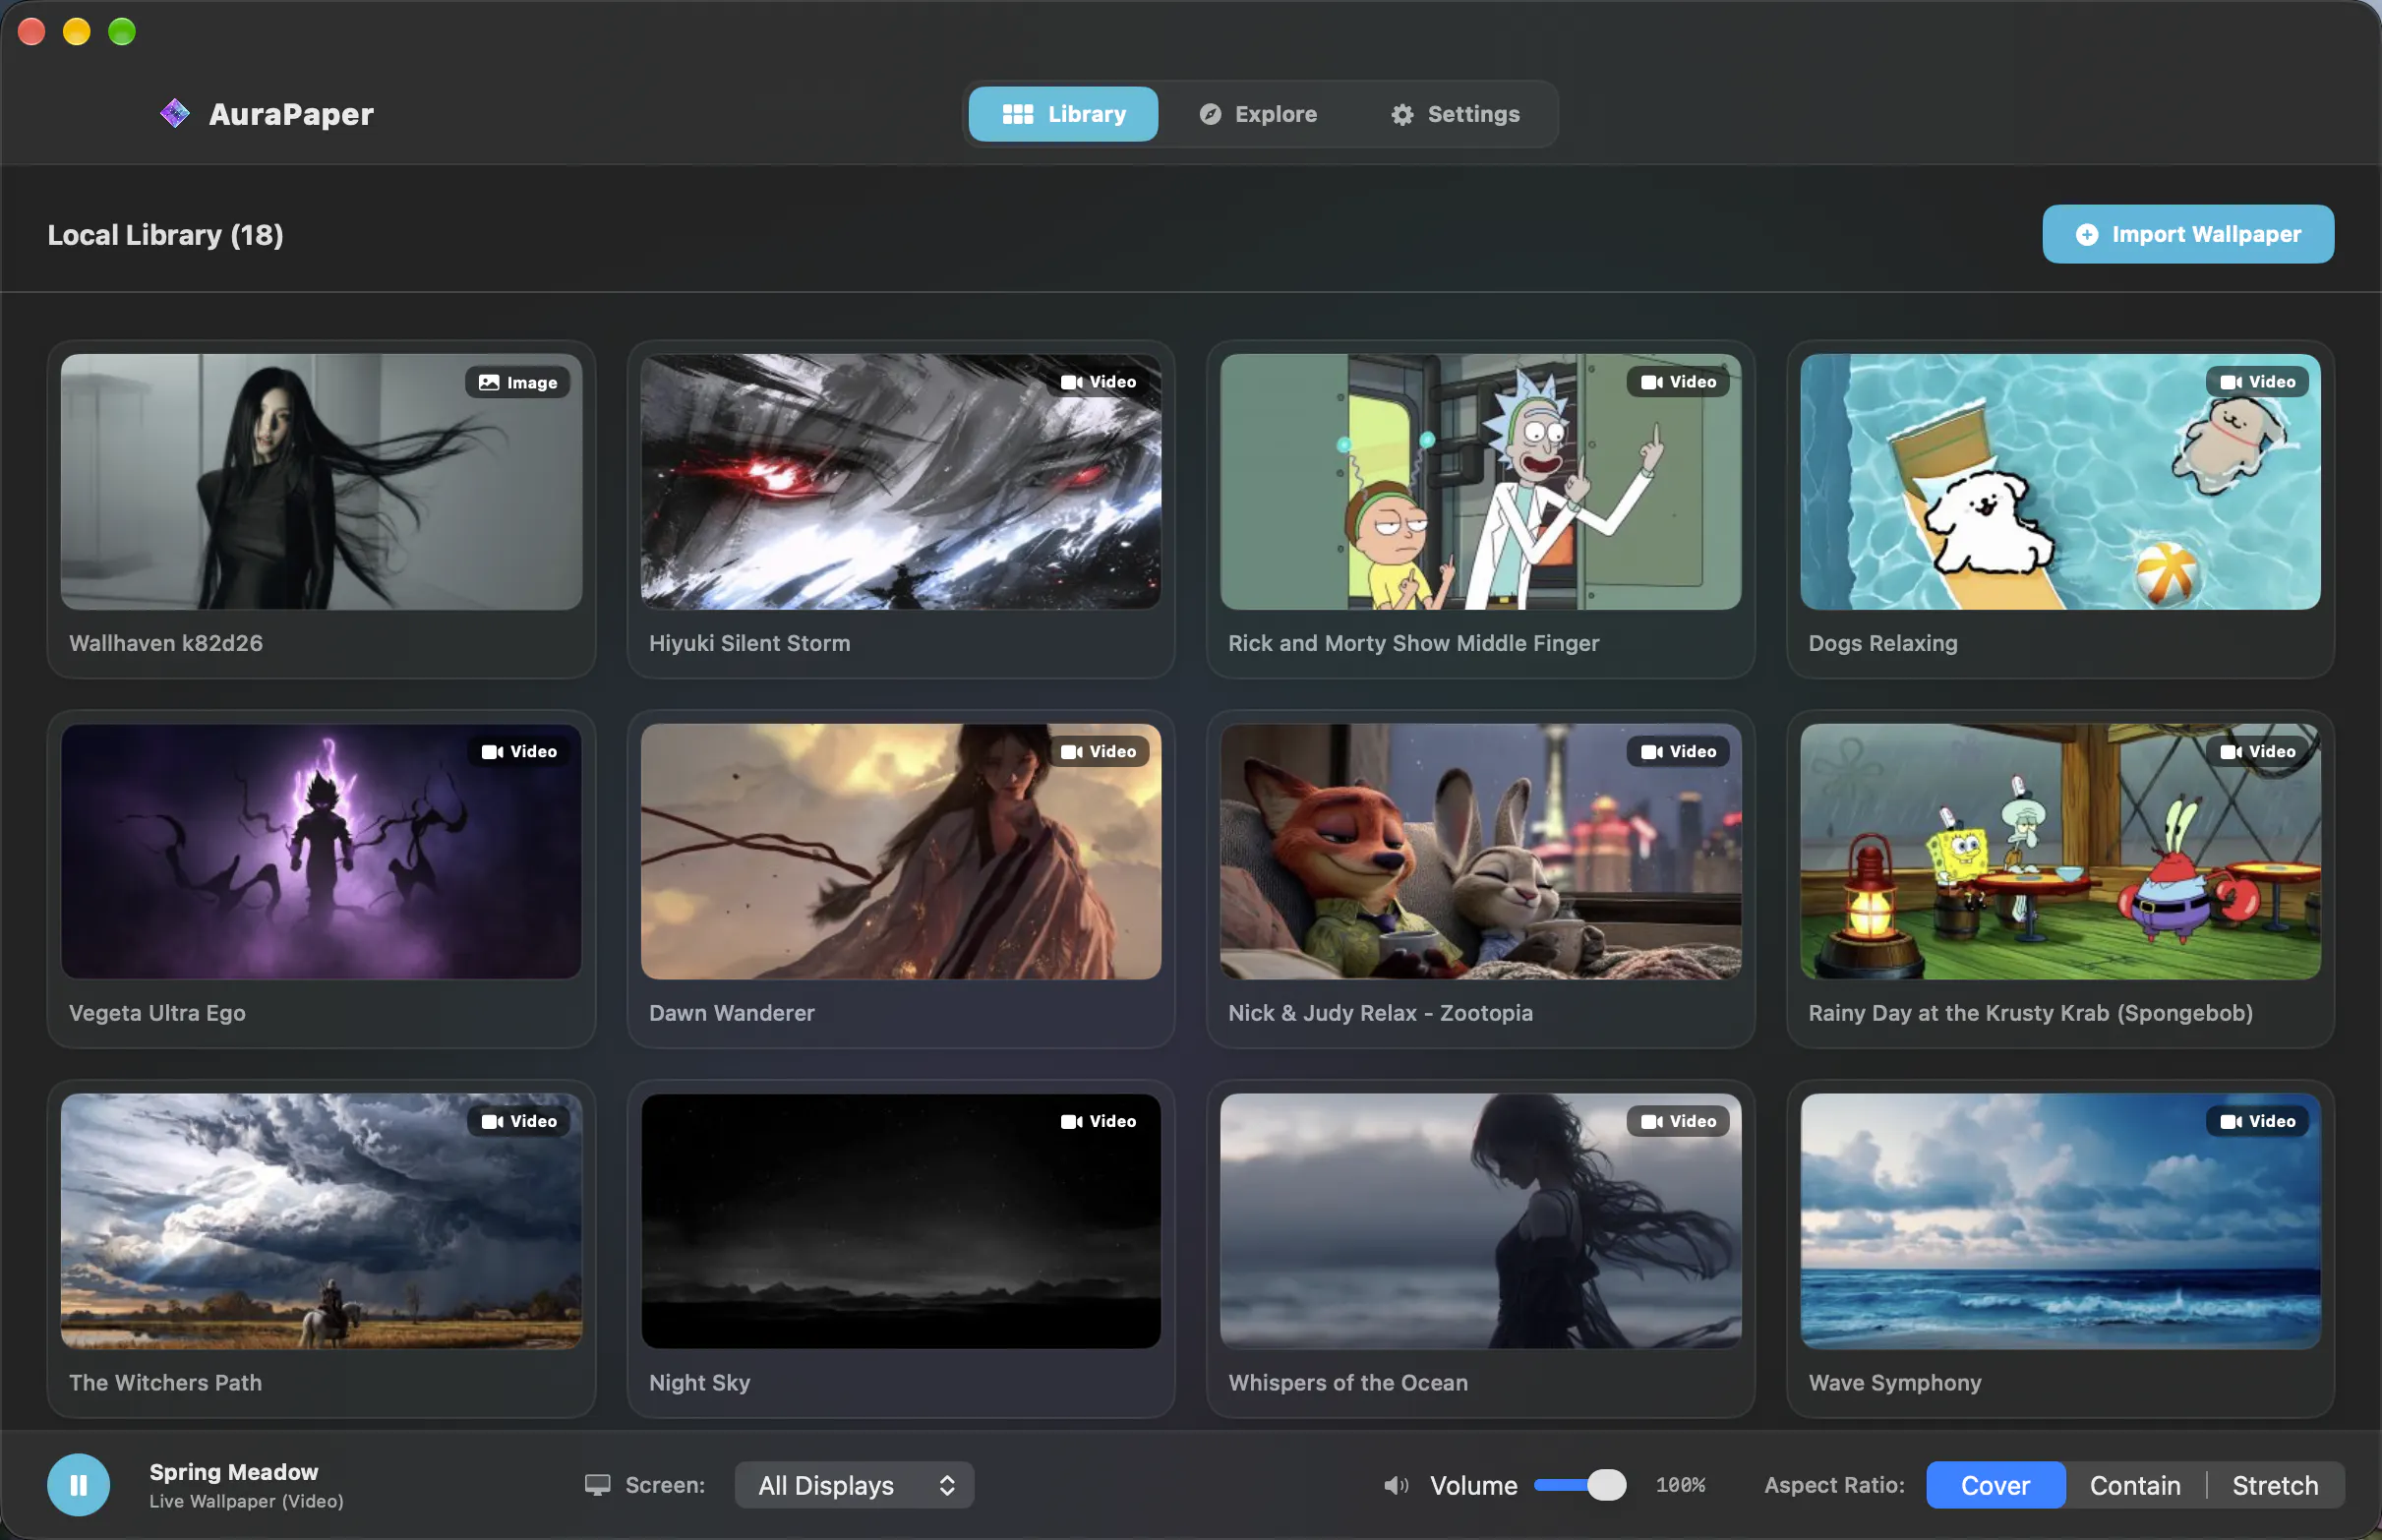
Task: Select Contain aspect ratio
Action: coord(2135,1485)
